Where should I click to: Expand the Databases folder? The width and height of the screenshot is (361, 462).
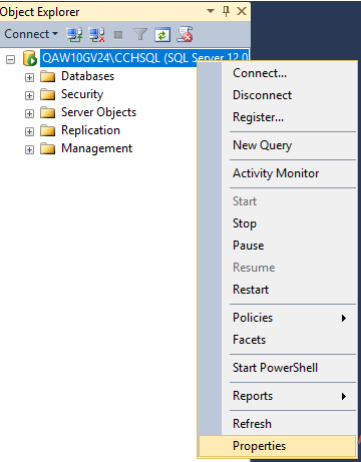click(x=29, y=77)
